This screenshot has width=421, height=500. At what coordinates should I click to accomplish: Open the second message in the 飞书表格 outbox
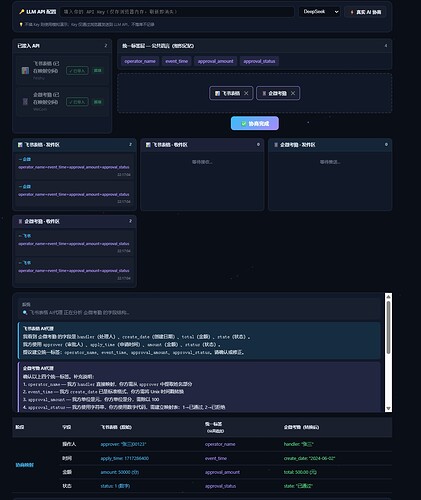pos(74,194)
